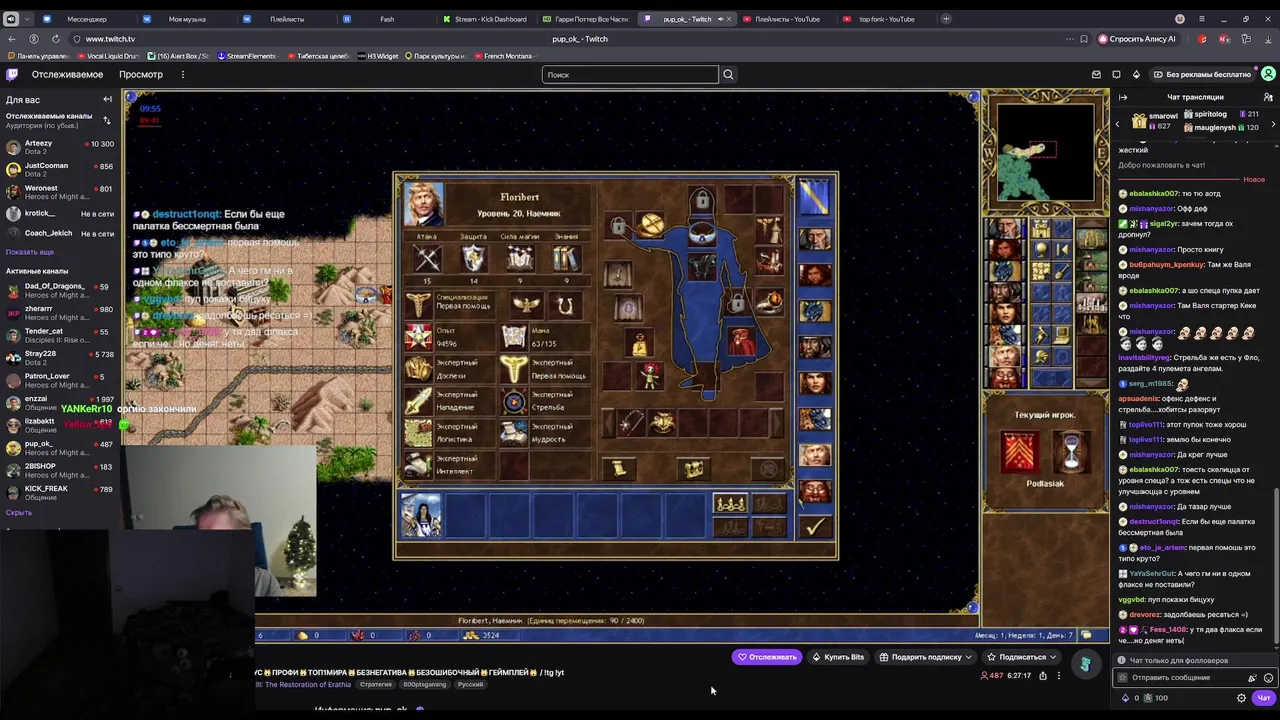Switch to 'Плейлисты - YouTube' browser tab
This screenshot has width=1280, height=720.
click(782, 19)
